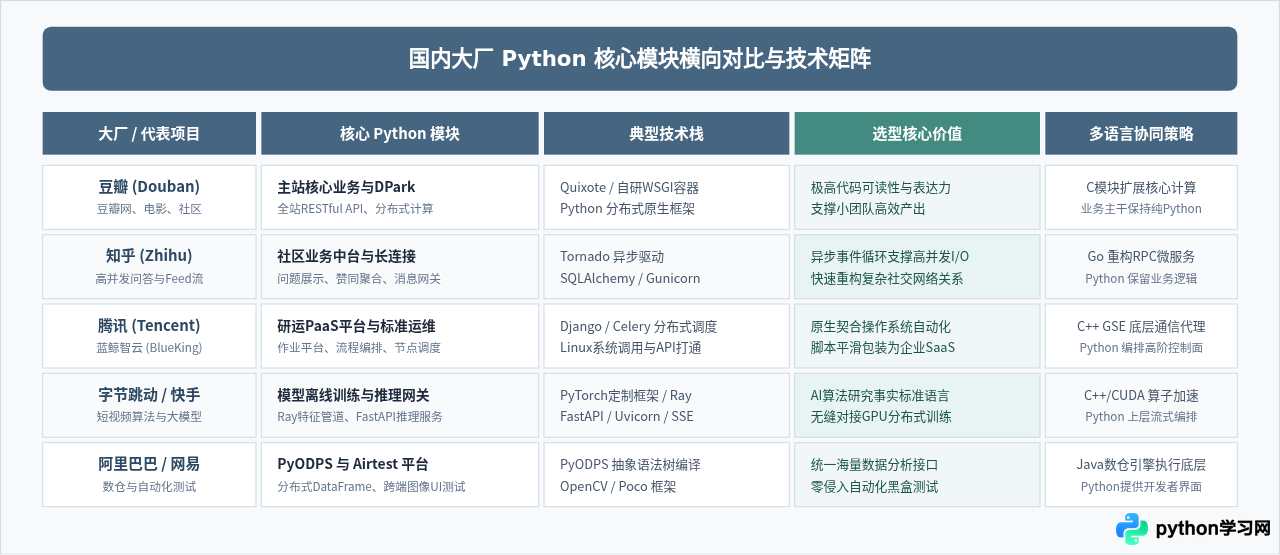The height and width of the screenshot is (555, 1280).
Task: Click C++/CUDA 算子加速 text
Action: point(1141,396)
